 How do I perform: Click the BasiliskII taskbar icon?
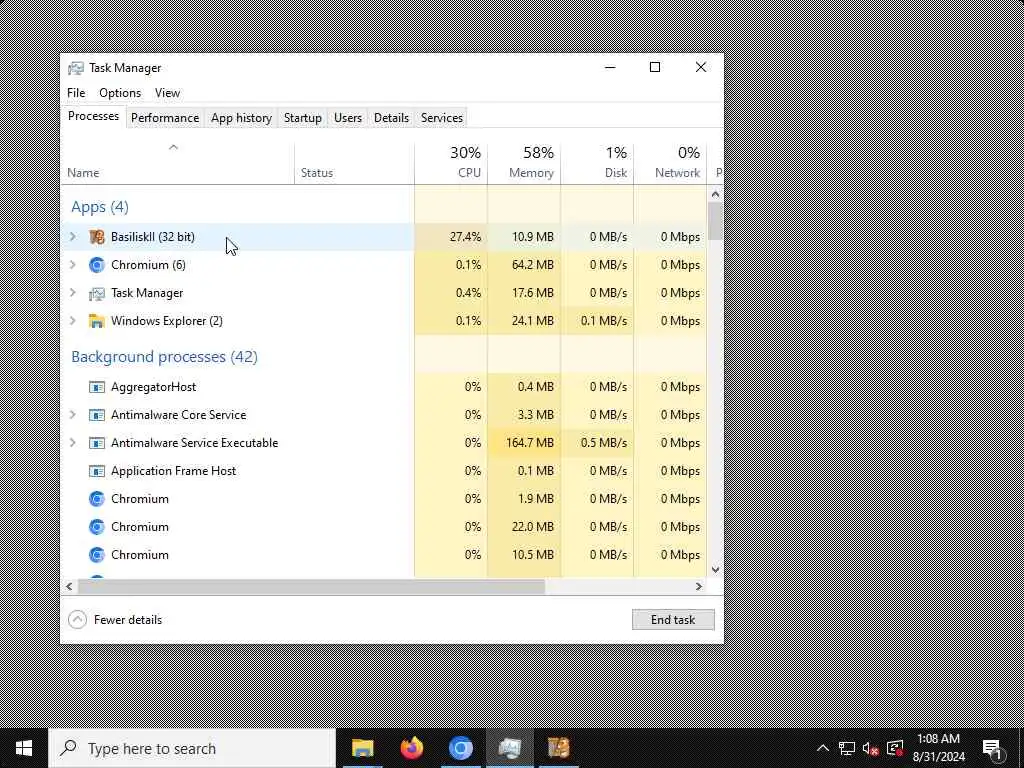tap(558, 748)
